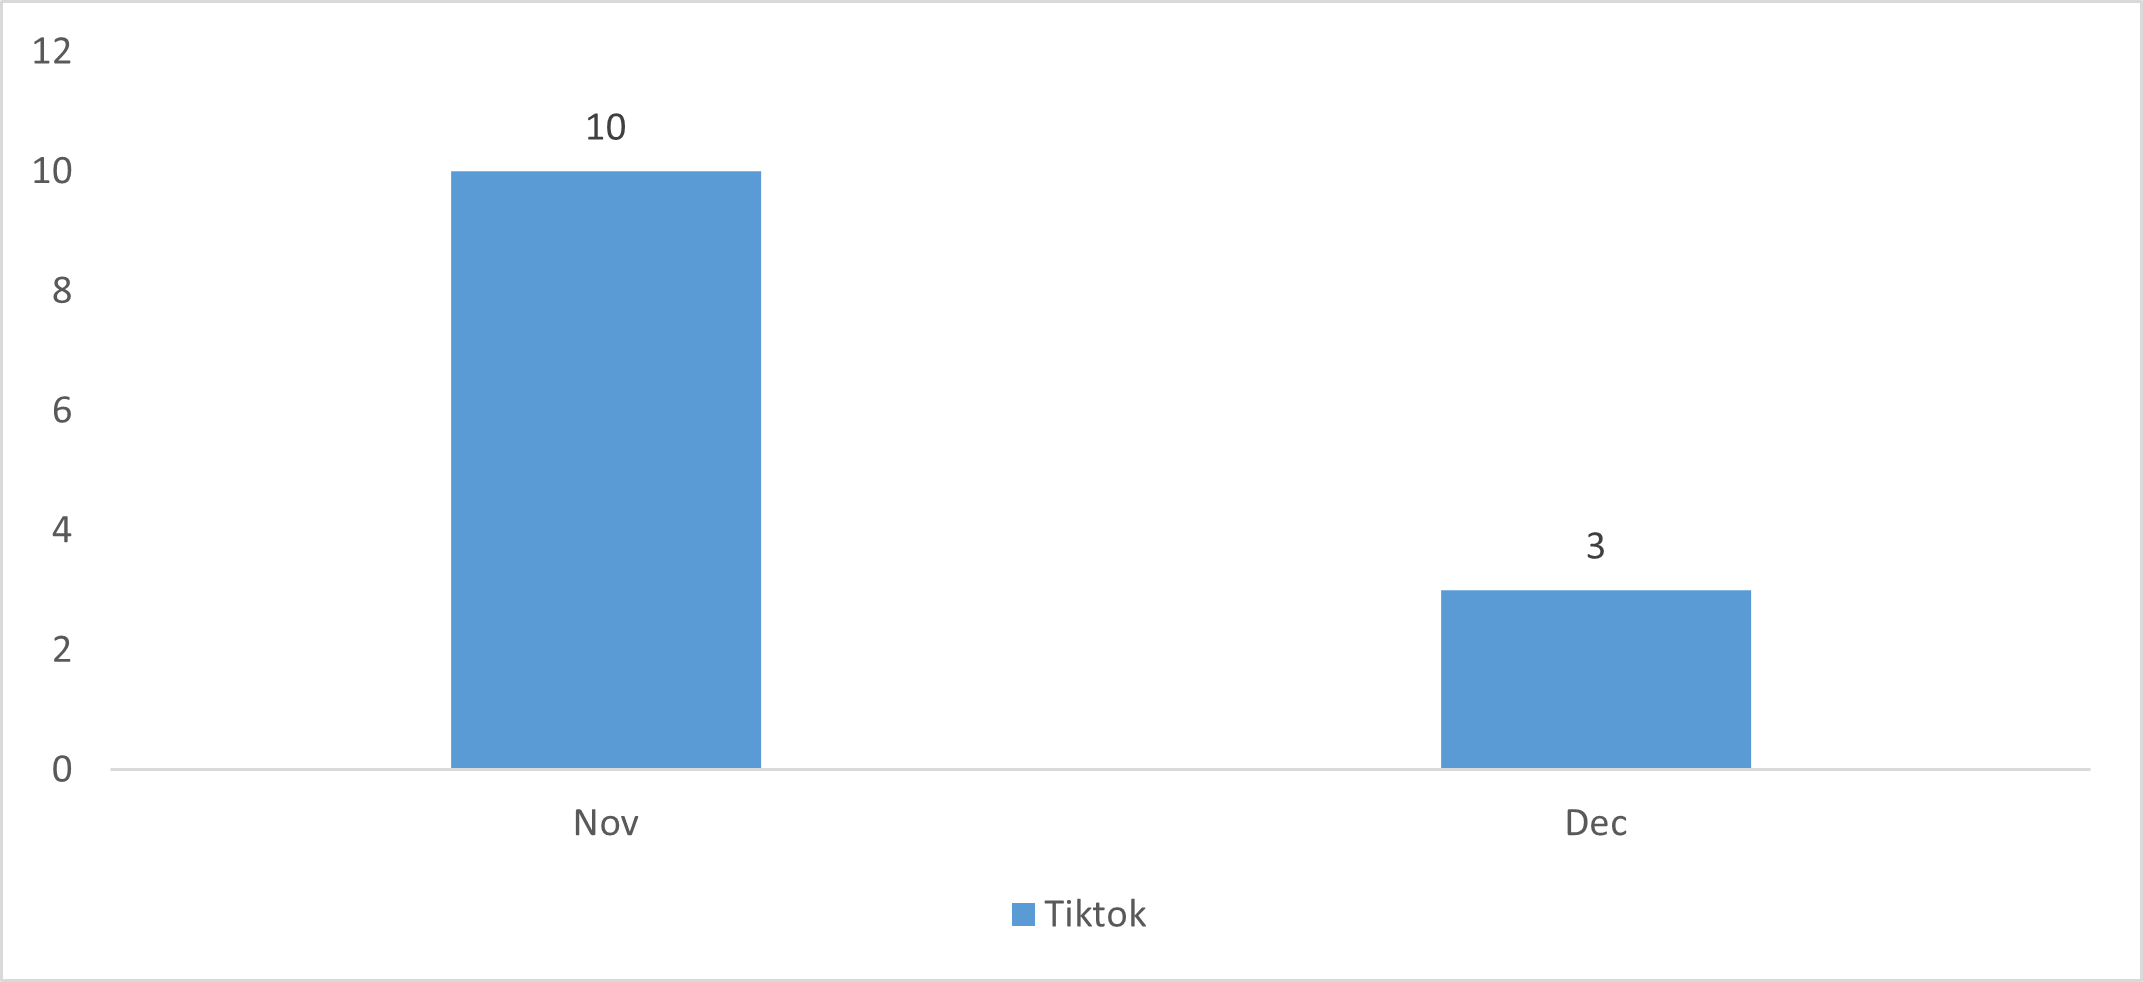Select the Tiktok legend text
This screenshot has width=2143, height=982.
1095,915
